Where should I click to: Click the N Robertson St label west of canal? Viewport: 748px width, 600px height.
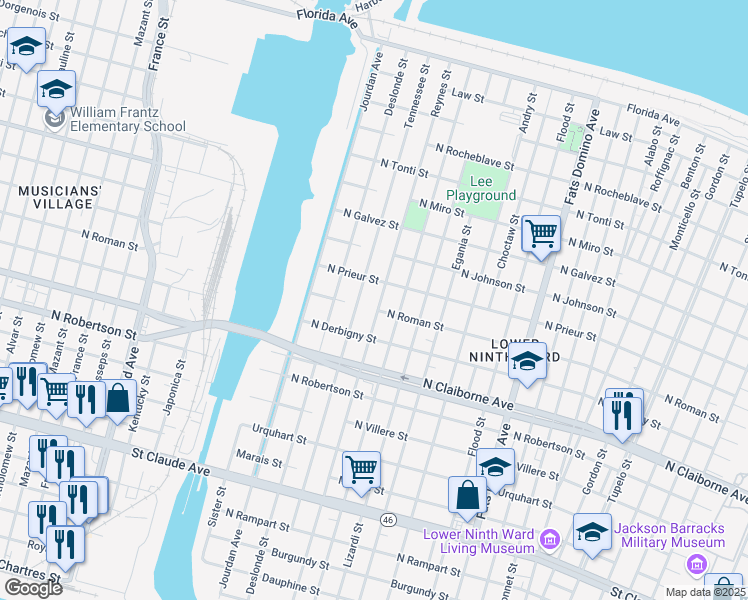coord(94,325)
